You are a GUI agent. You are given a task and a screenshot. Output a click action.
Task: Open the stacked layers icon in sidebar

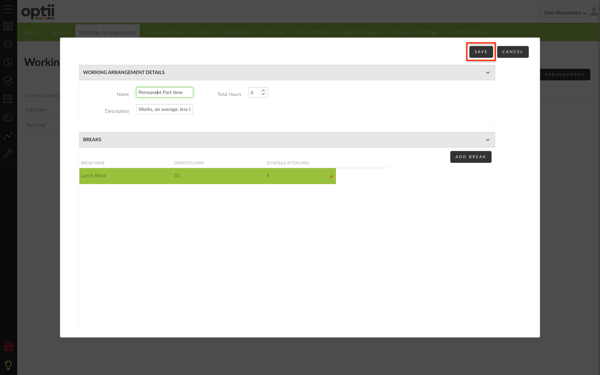click(x=8, y=44)
